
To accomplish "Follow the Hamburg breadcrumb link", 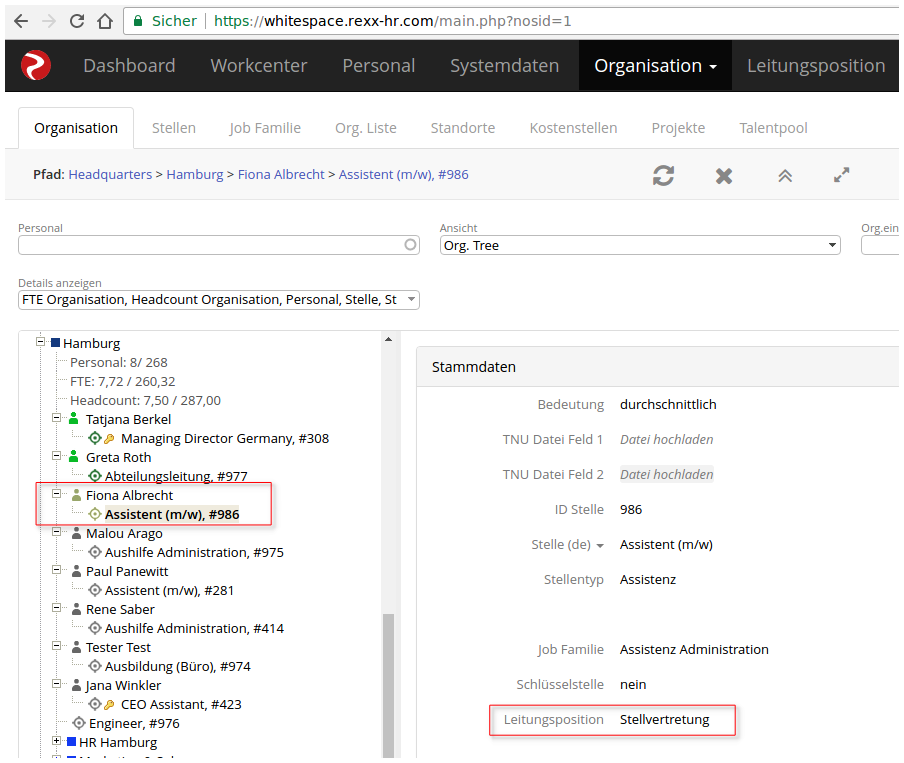I will (195, 174).
